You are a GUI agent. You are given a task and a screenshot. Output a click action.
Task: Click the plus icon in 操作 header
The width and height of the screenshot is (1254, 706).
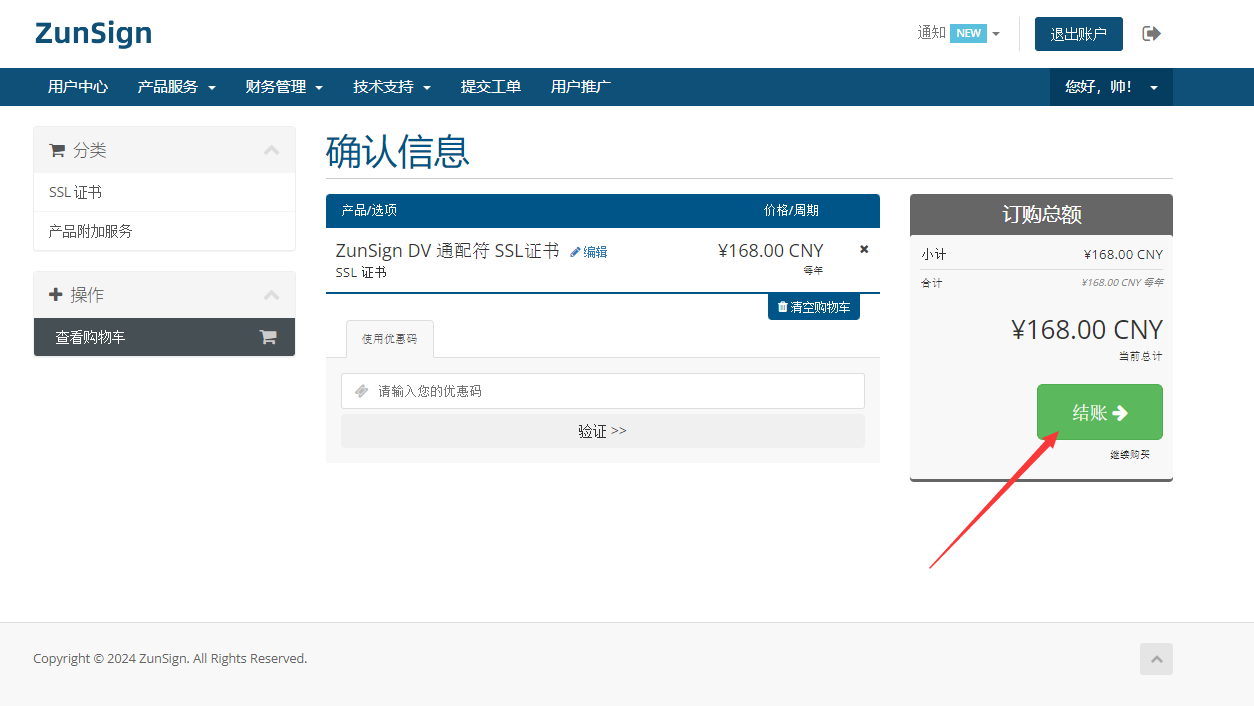pyautogui.click(x=56, y=295)
